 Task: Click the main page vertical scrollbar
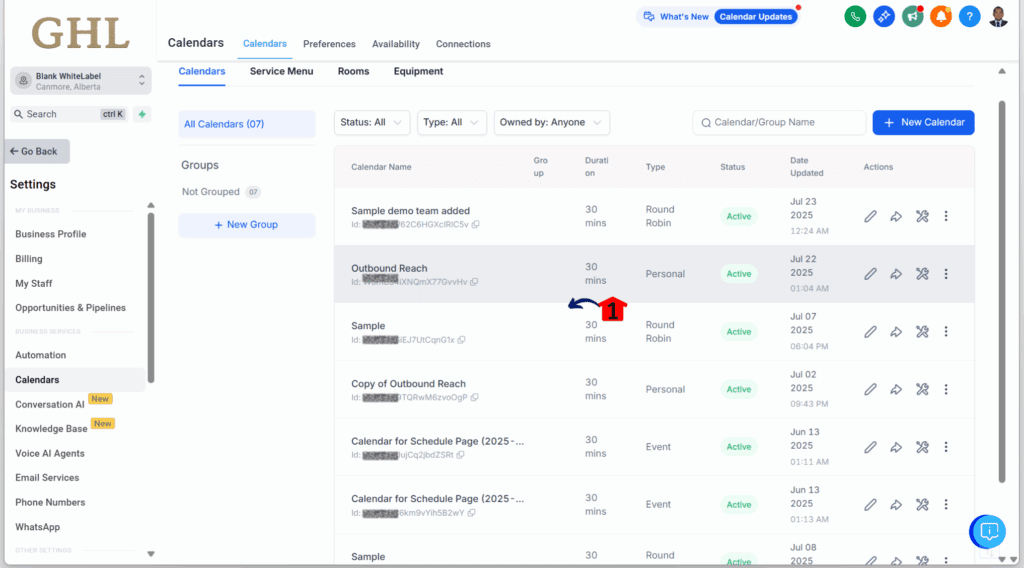(x=1002, y=291)
